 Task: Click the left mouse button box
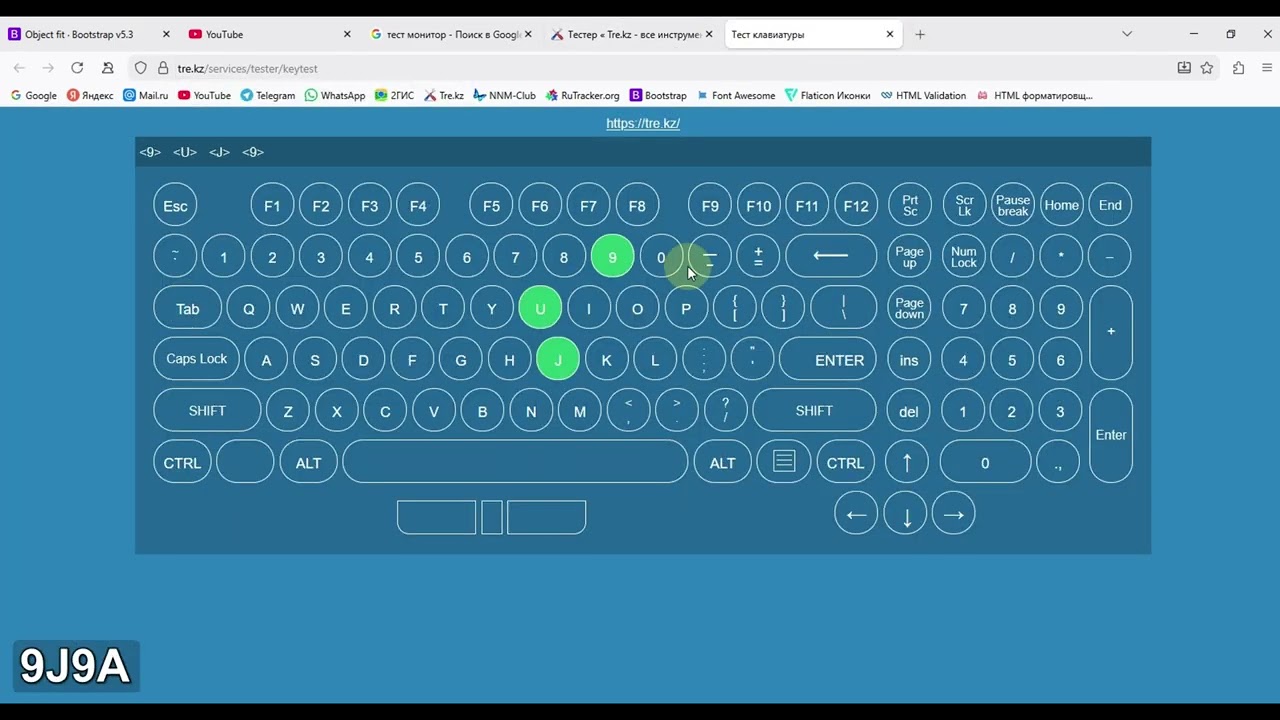[436, 517]
